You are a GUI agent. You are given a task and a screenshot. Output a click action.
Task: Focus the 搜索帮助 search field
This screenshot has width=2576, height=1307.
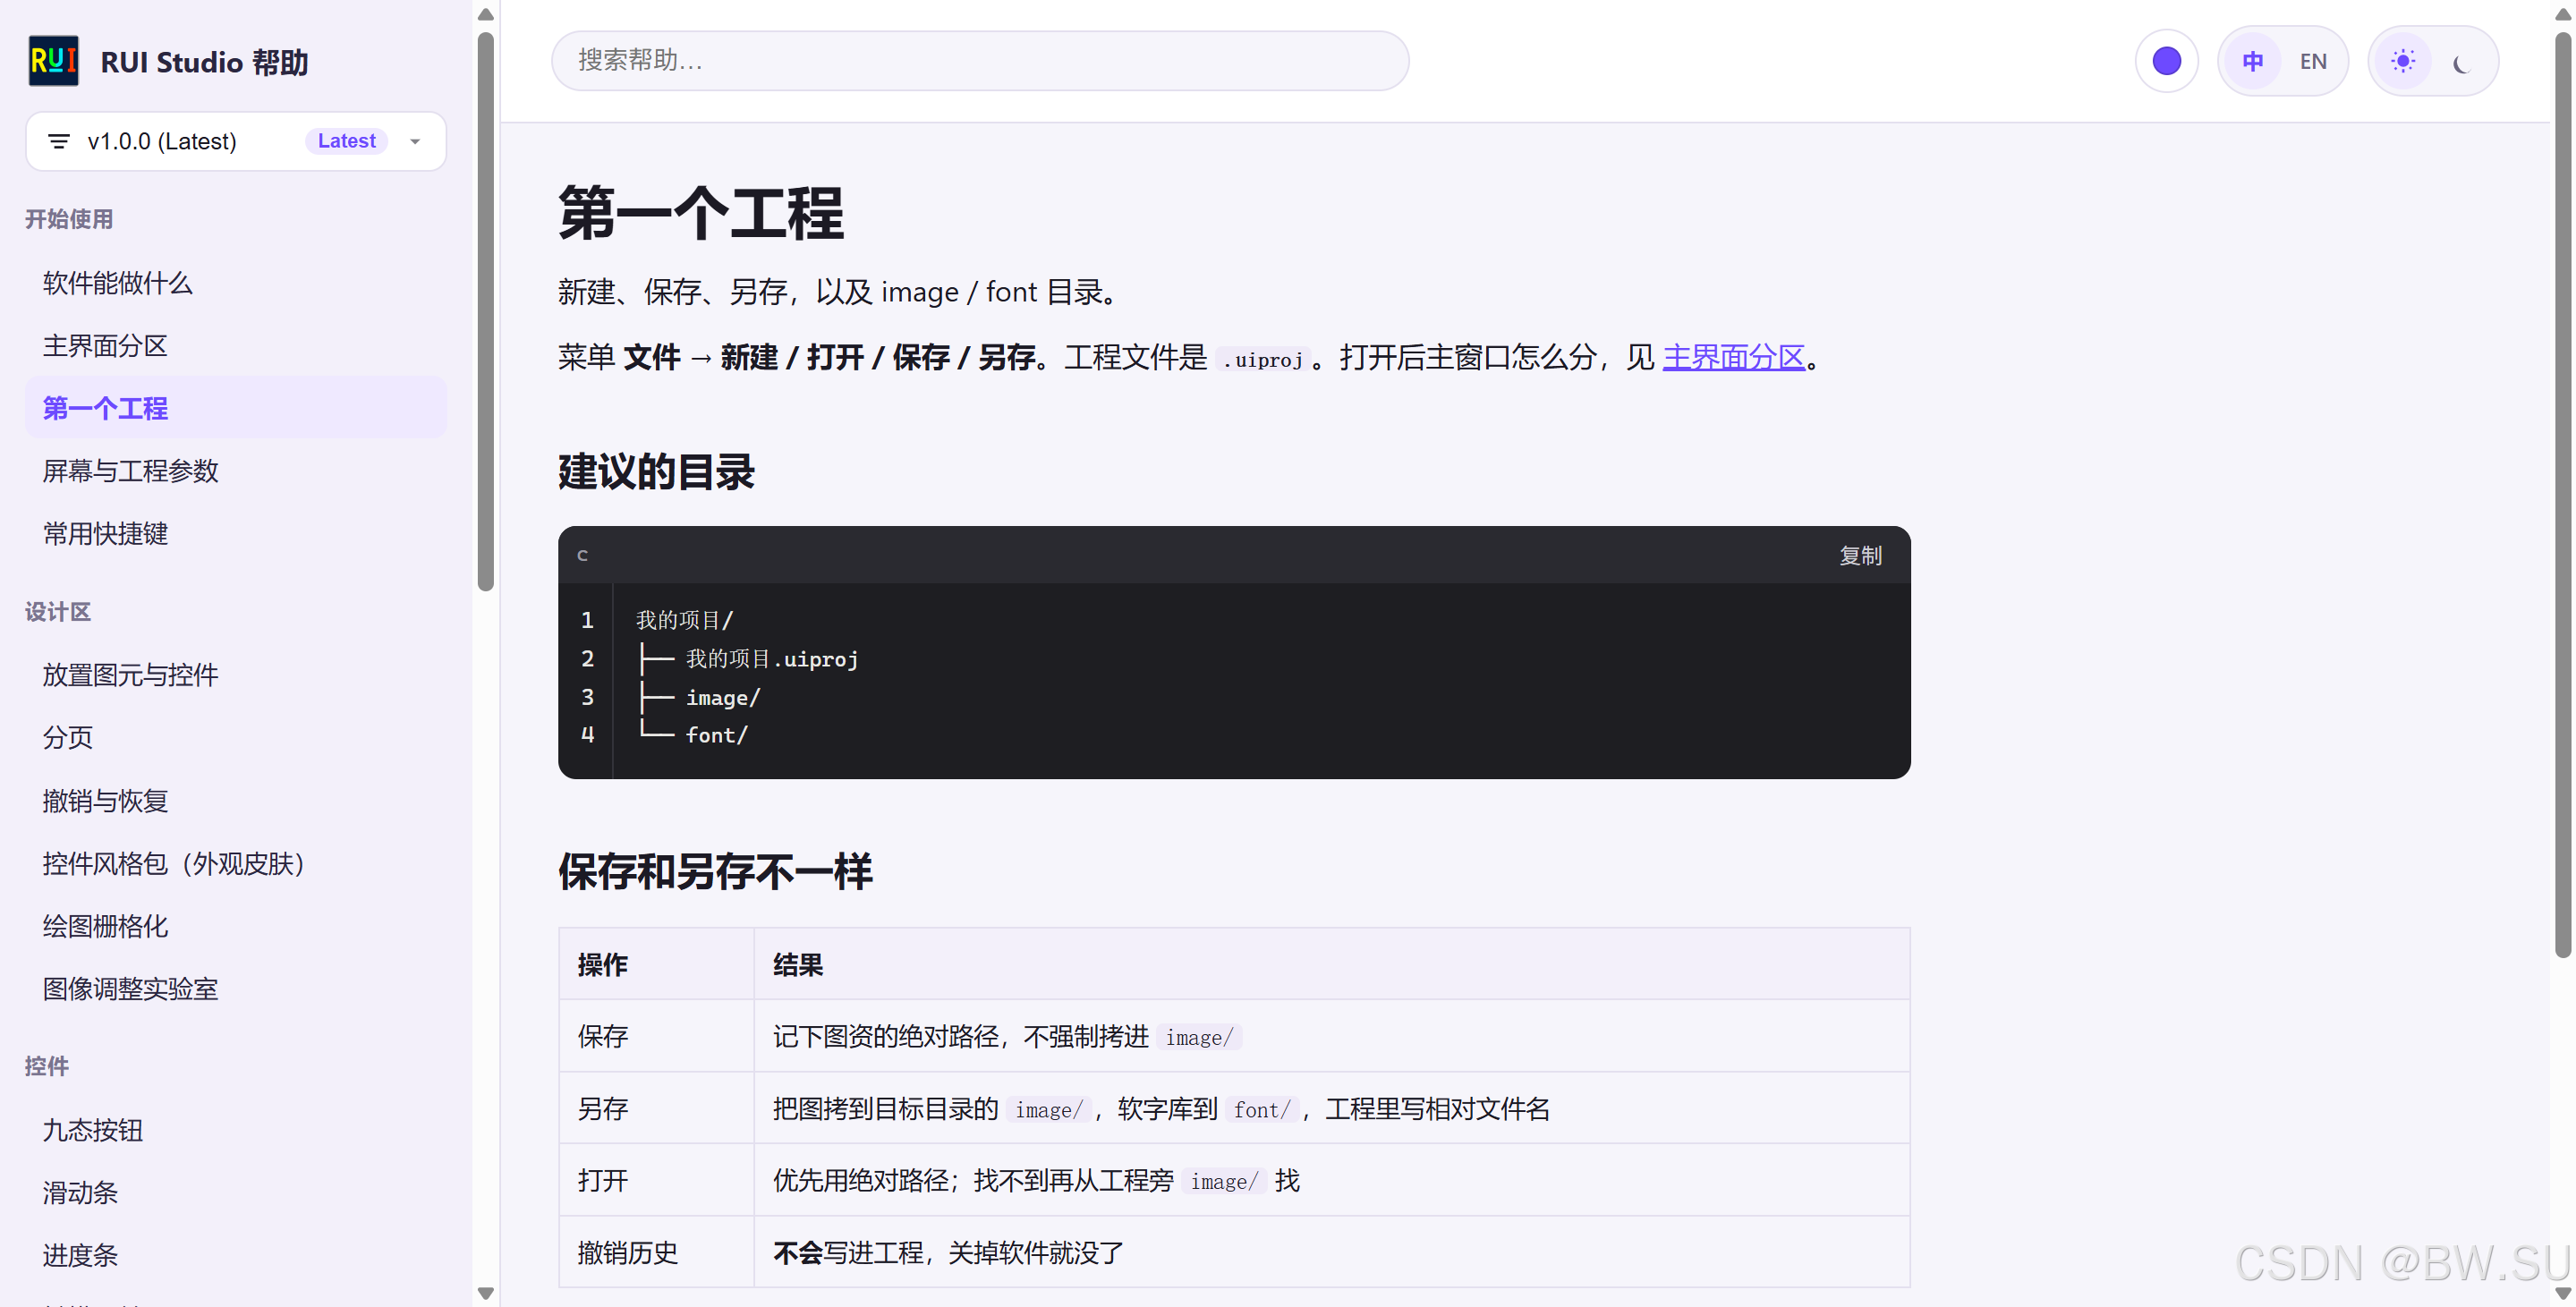click(x=980, y=60)
